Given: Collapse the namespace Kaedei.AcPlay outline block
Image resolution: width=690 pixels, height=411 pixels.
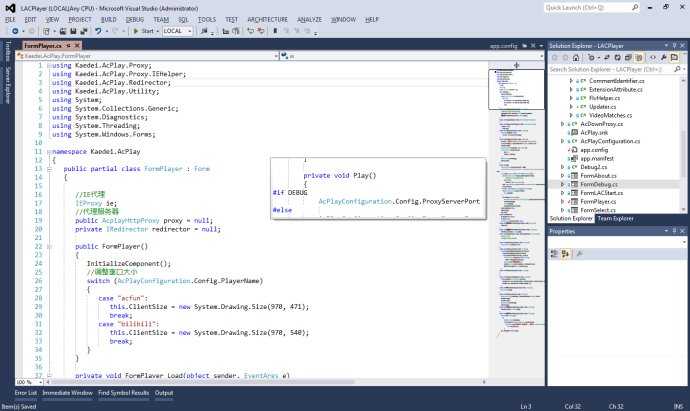Looking at the screenshot, I should coord(49,151).
